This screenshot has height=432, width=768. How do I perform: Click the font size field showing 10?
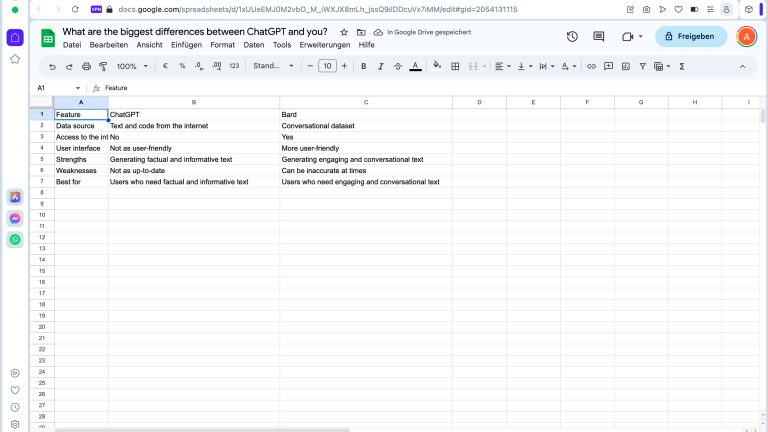[327, 66]
